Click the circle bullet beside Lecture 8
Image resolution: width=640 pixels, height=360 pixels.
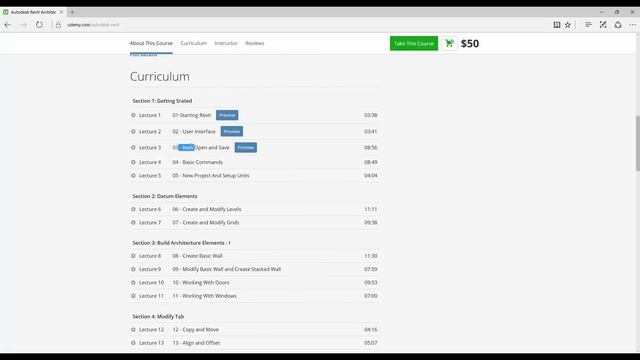click(133, 256)
